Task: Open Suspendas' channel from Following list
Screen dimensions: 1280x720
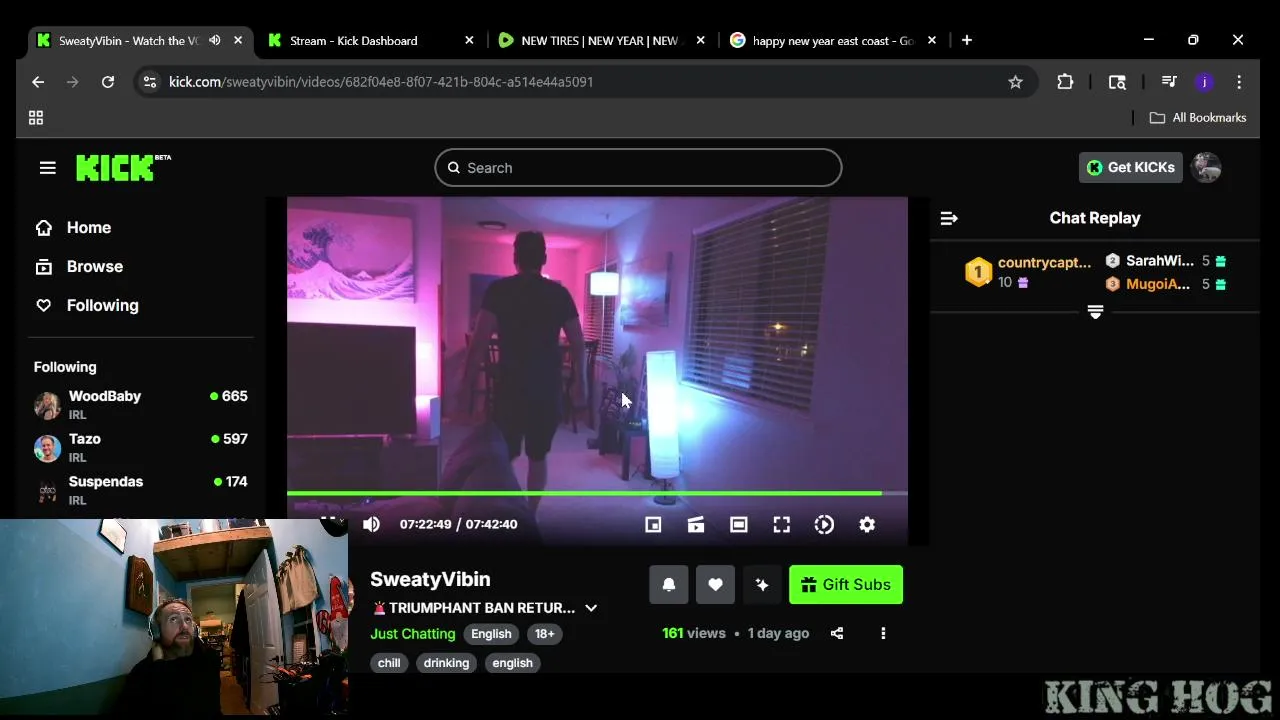Action: coord(141,490)
